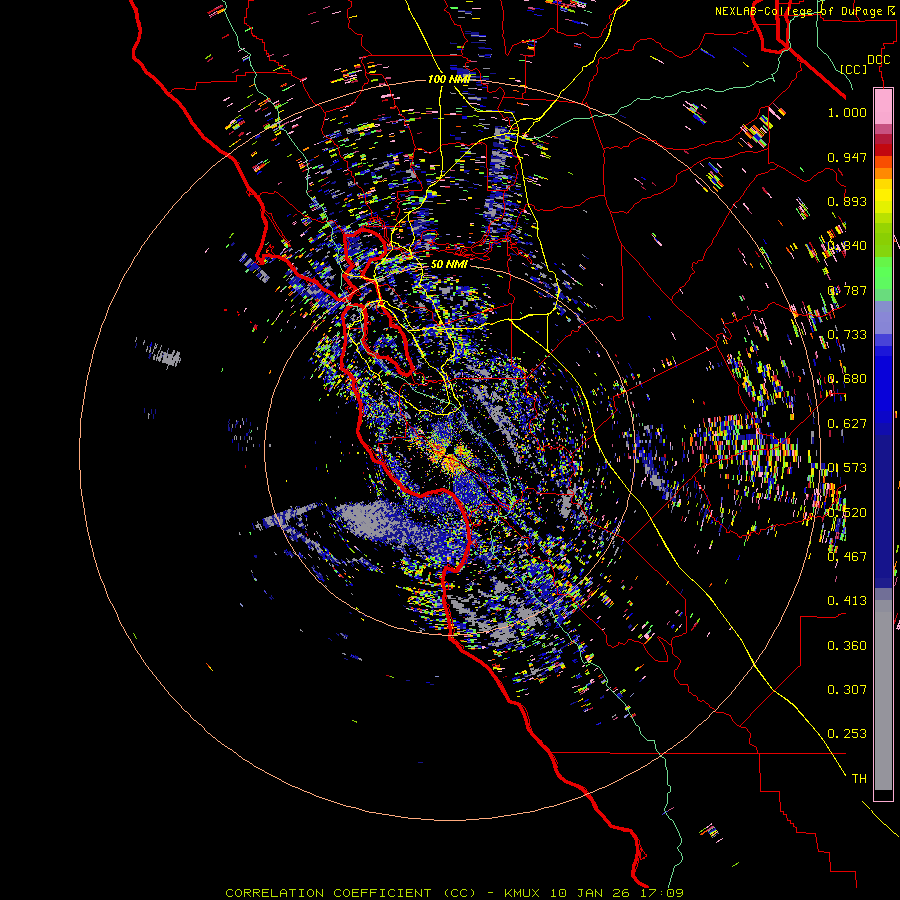Pick the pink segment of the color bar

point(883,106)
